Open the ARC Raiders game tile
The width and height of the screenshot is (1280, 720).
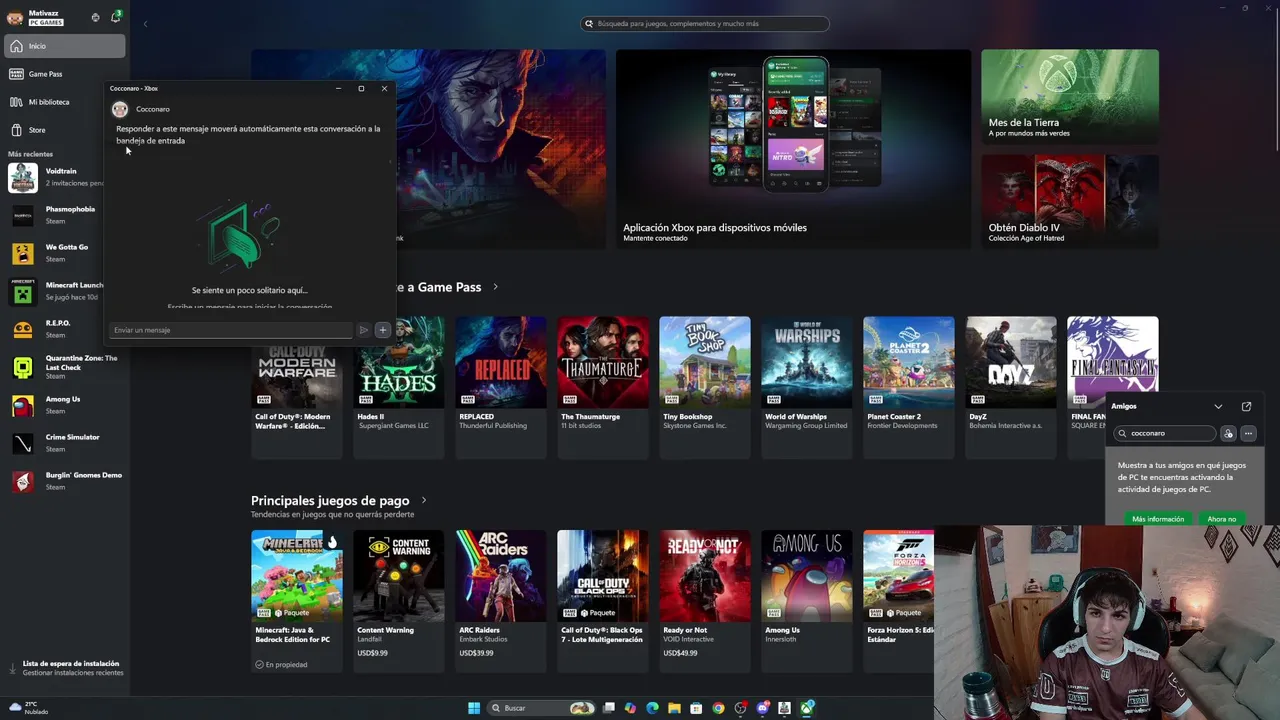[501, 600]
